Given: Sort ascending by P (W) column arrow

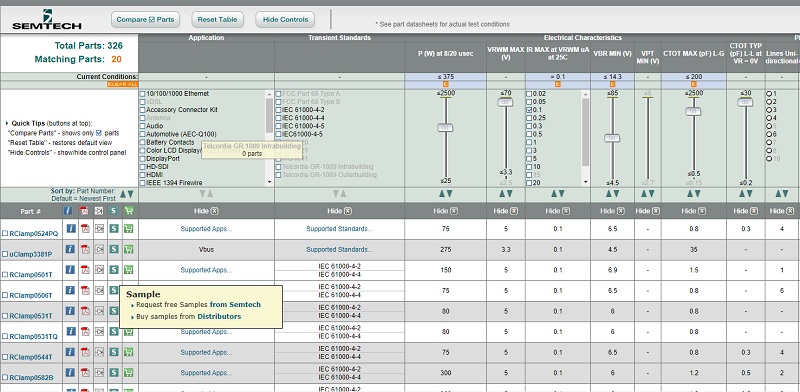Looking at the screenshot, I should point(442,194).
